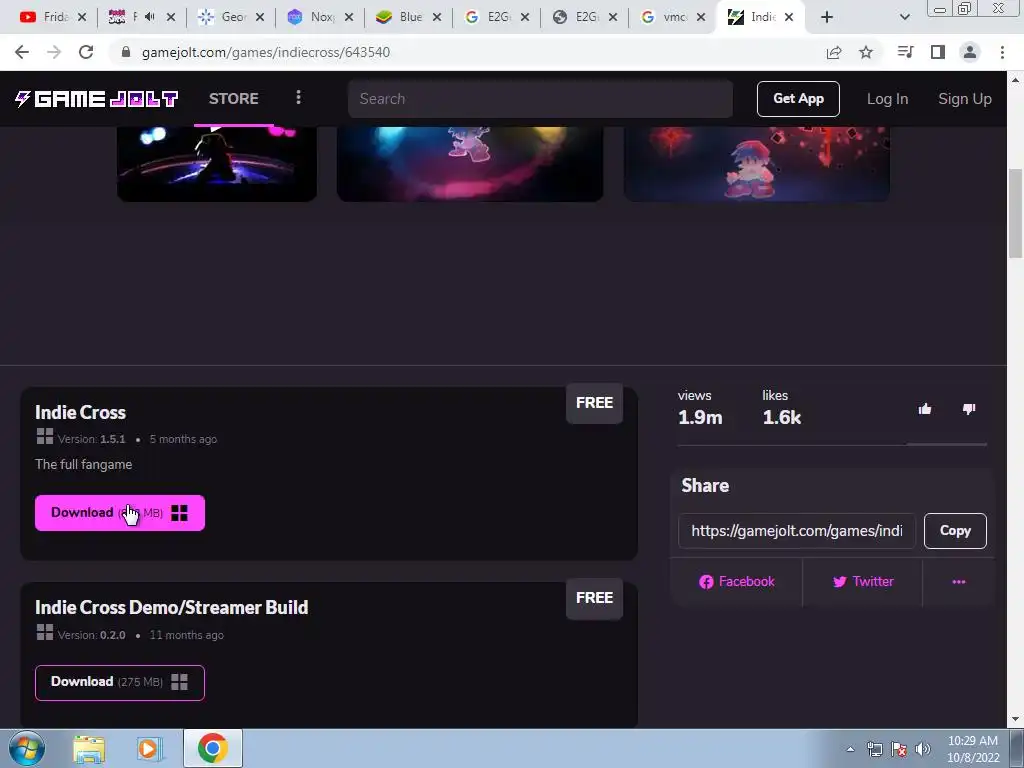This screenshot has height=768, width=1024.
Task: Click the Sign Up link
Action: click(965, 99)
